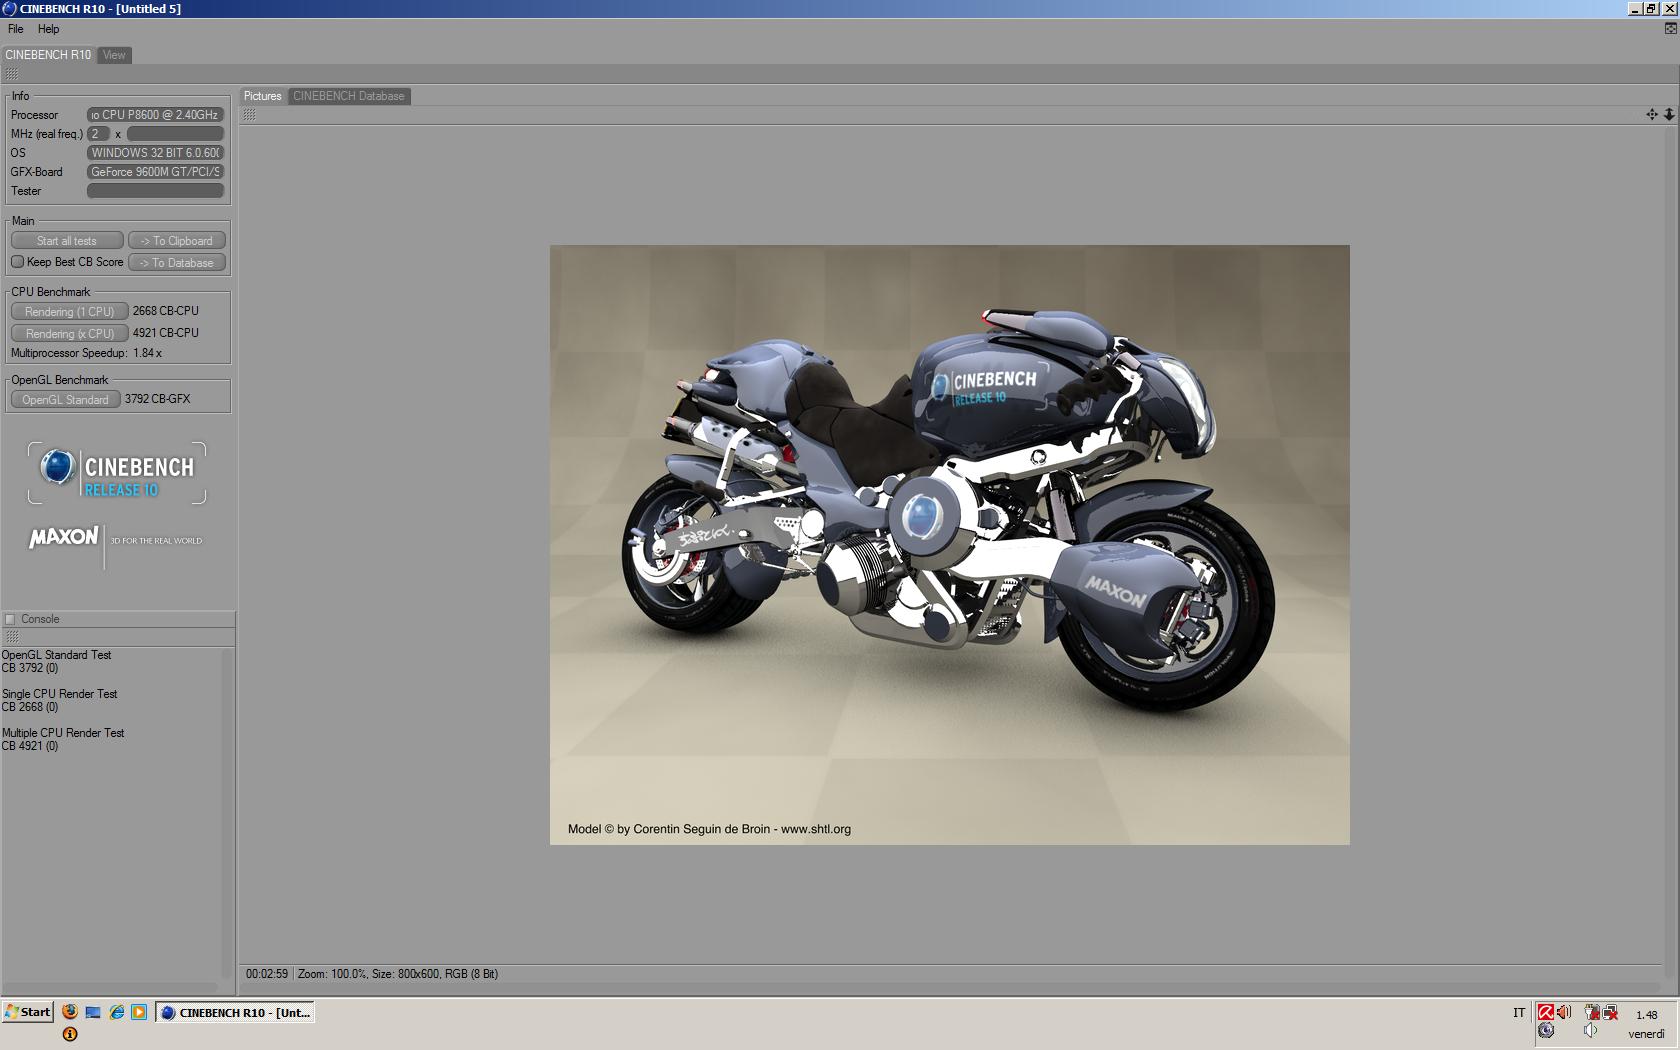
Task: Enable the Keep Best CB Score checkbox
Action: [x=17, y=262]
